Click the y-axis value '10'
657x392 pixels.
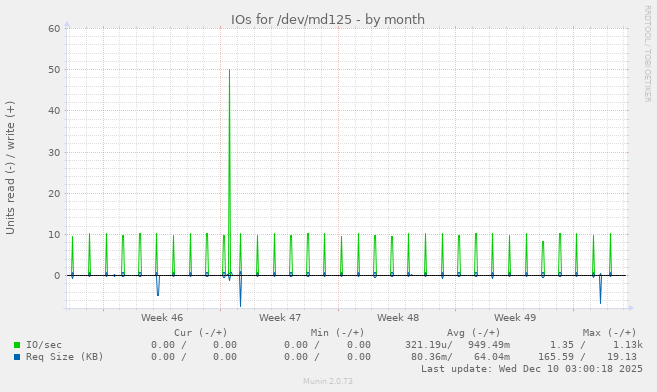[x=54, y=235]
